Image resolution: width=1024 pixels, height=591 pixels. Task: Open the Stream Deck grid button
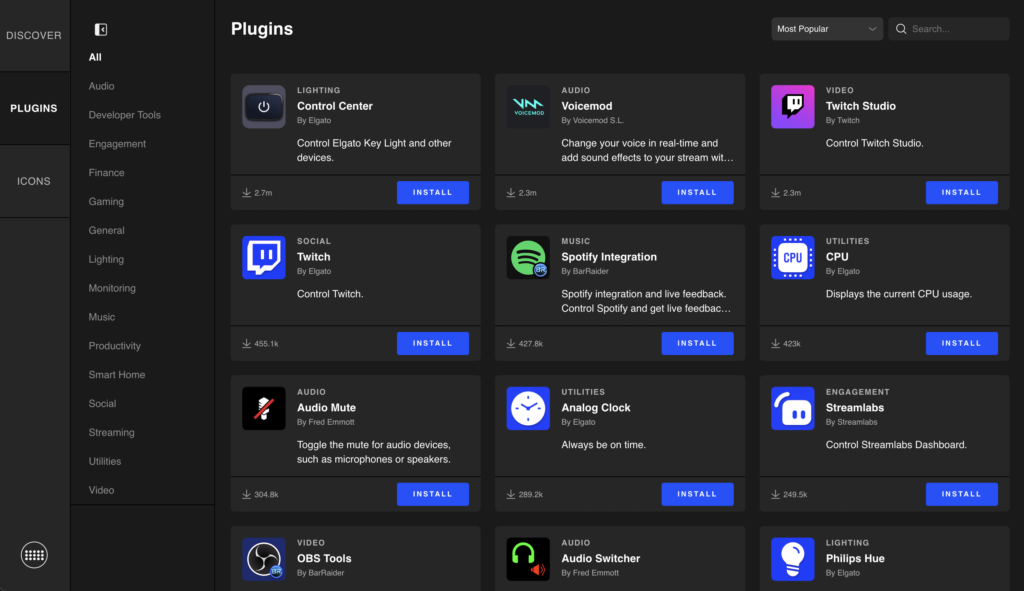tap(34, 554)
